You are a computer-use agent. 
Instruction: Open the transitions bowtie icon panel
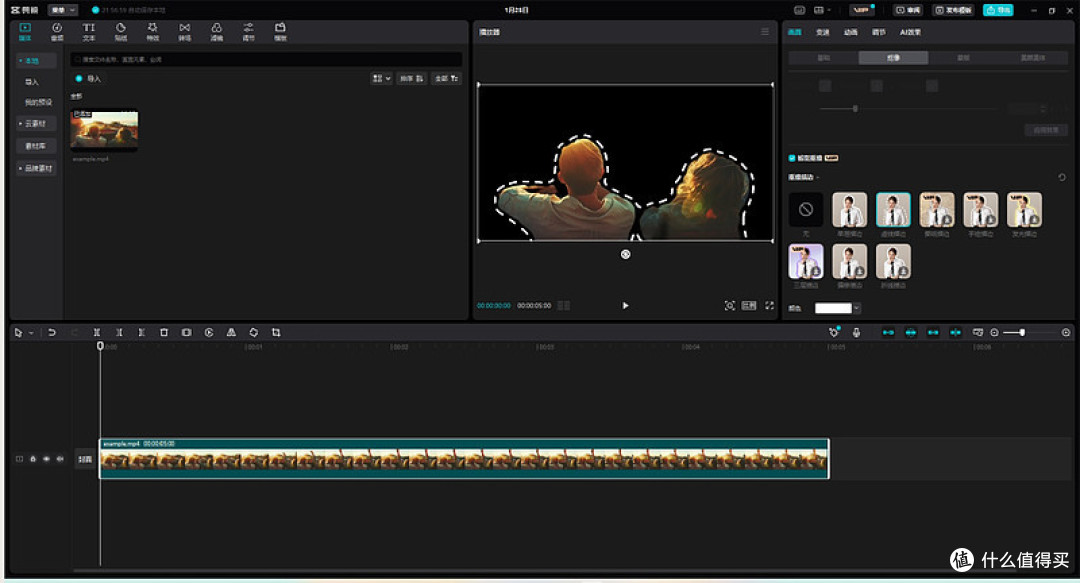[185, 31]
